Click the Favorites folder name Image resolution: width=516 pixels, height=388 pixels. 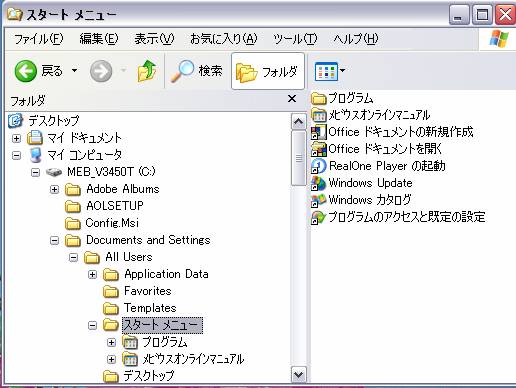(x=148, y=291)
